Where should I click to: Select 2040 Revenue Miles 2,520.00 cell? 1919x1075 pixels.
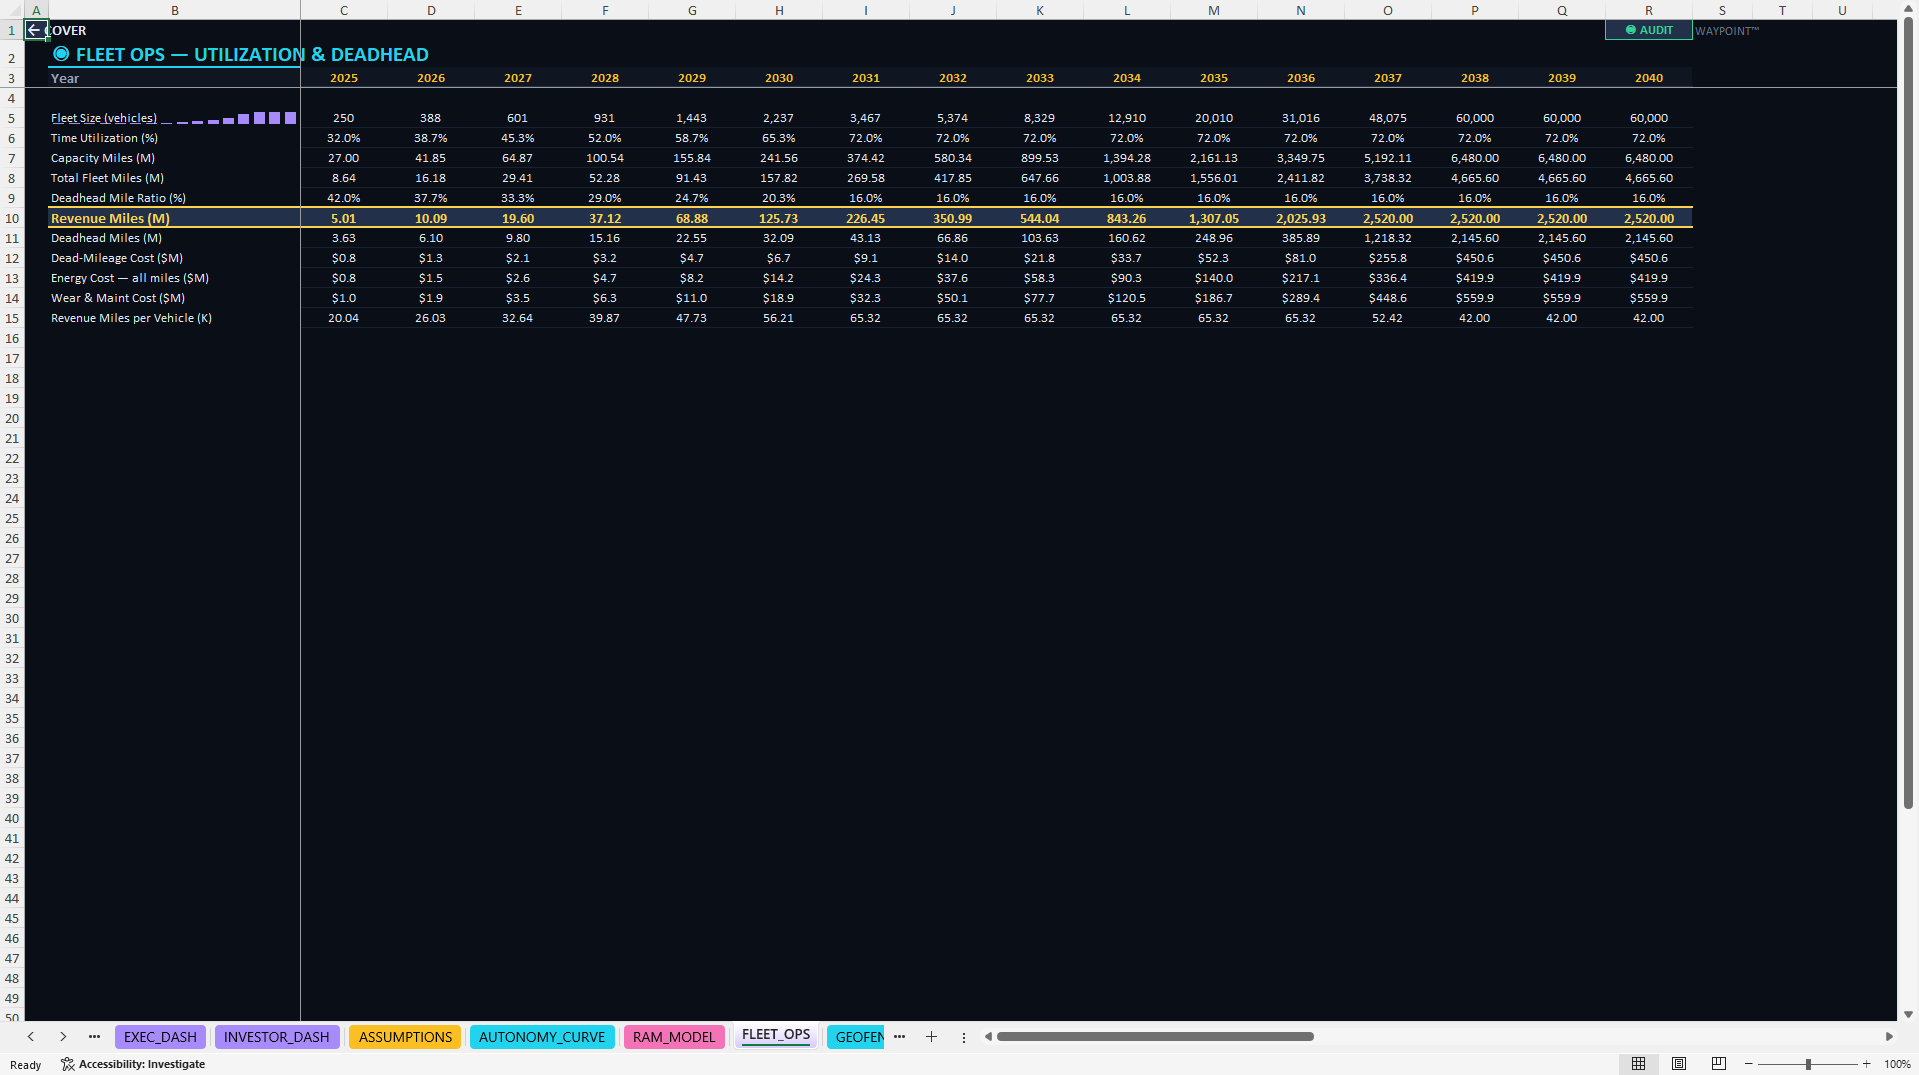[1649, 218]
